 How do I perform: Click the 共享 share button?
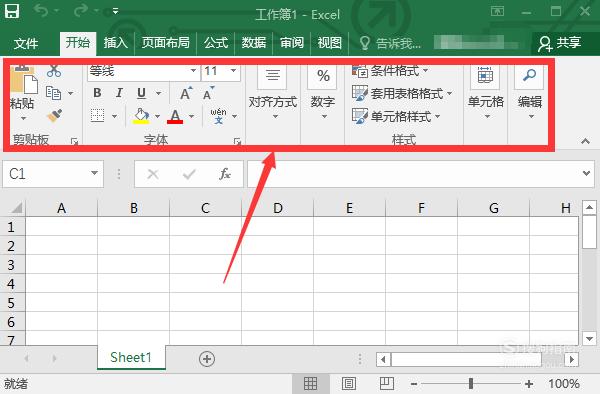(559, 43)
